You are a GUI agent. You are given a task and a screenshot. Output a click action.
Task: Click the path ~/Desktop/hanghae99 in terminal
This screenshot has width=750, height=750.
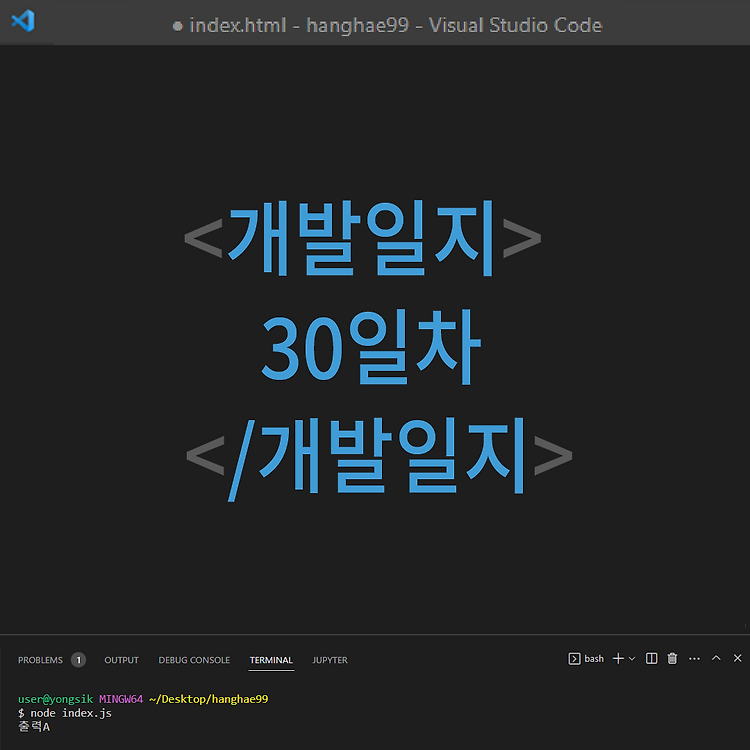click(209, 699)
